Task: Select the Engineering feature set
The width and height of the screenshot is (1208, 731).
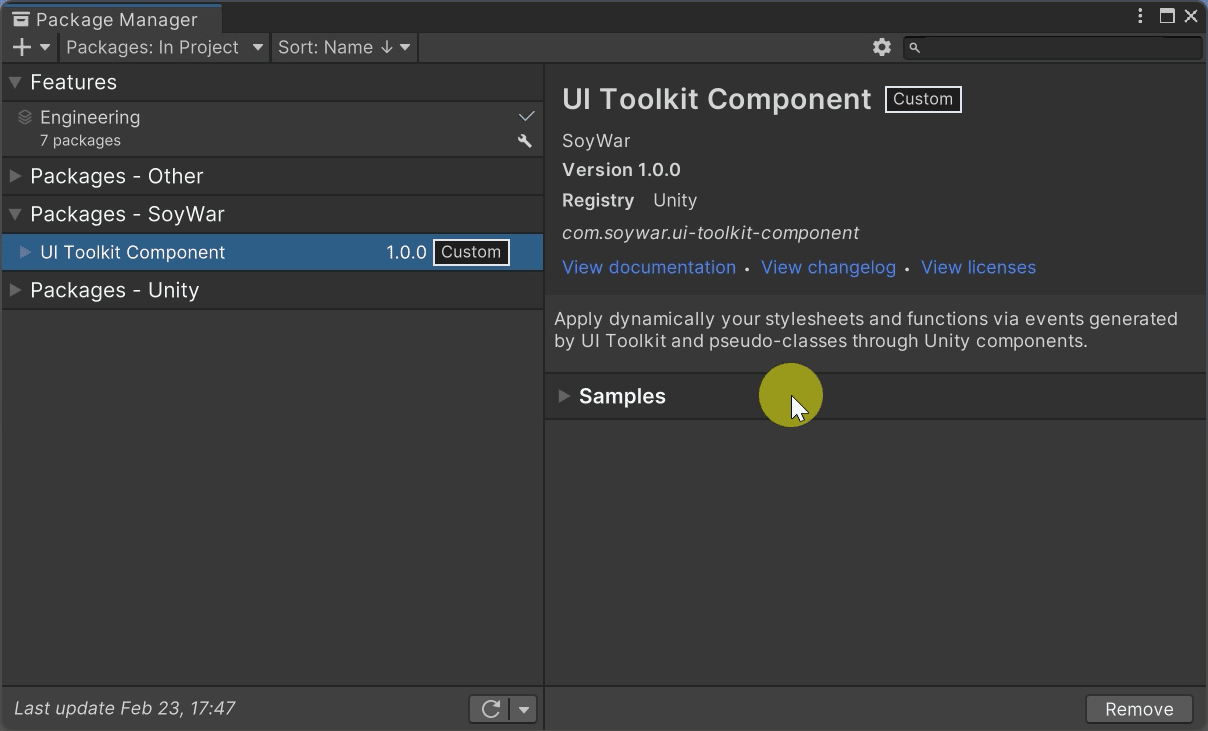Action: (272, 129)
